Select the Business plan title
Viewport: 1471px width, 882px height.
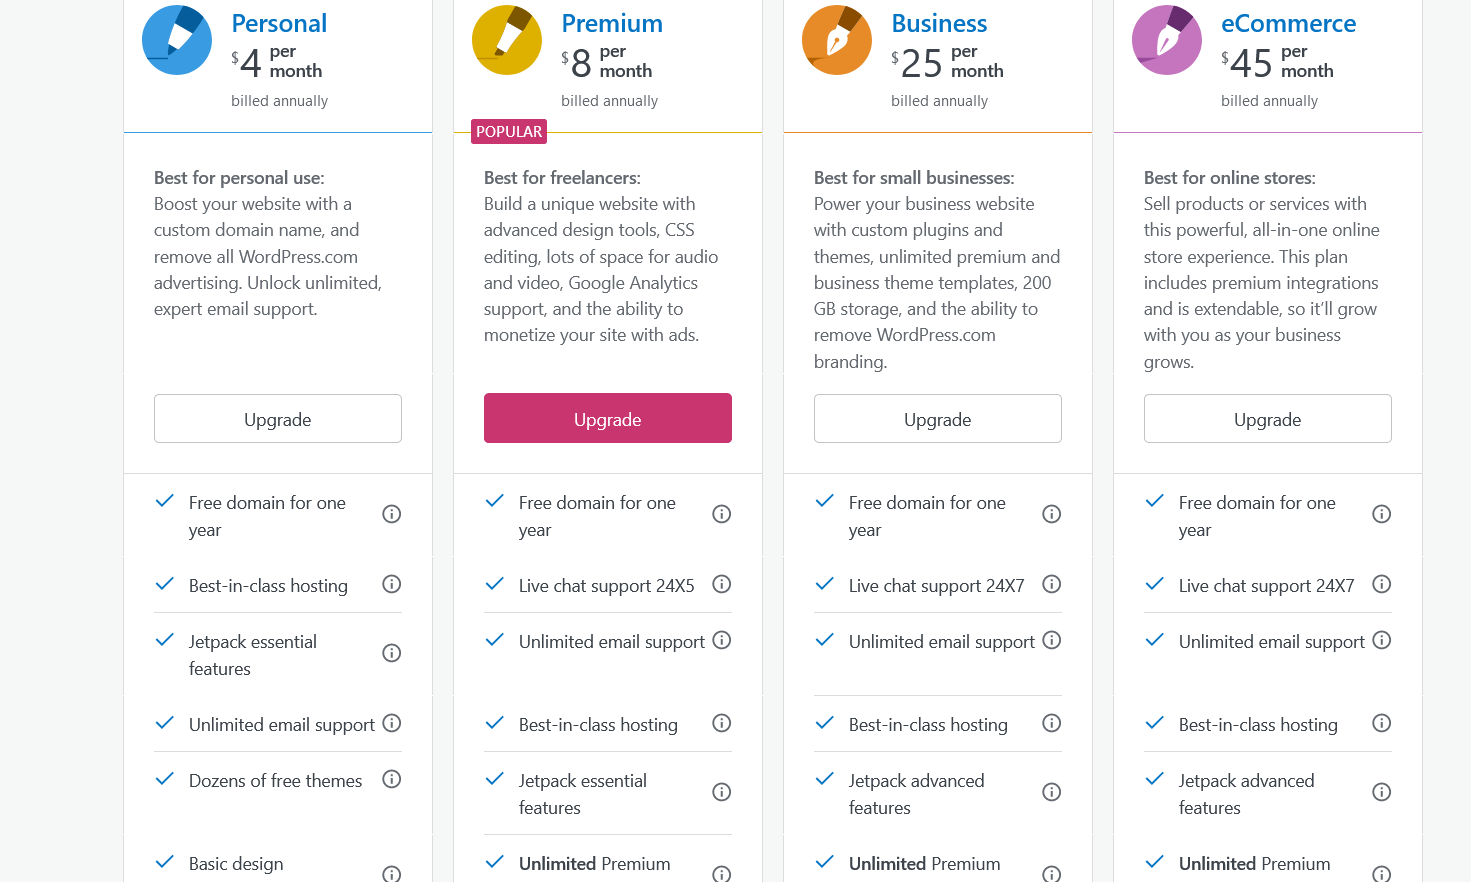(939, 23)
